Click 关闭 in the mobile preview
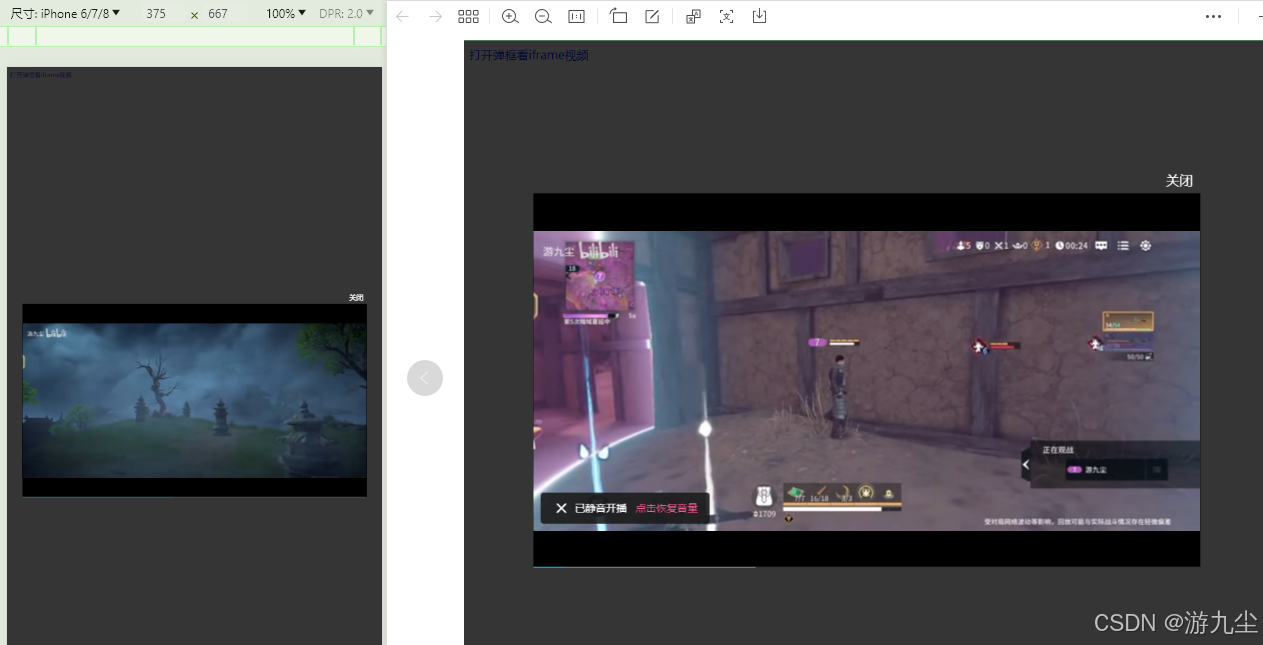This screenshot has width=1263, height=645. [356, 298]
